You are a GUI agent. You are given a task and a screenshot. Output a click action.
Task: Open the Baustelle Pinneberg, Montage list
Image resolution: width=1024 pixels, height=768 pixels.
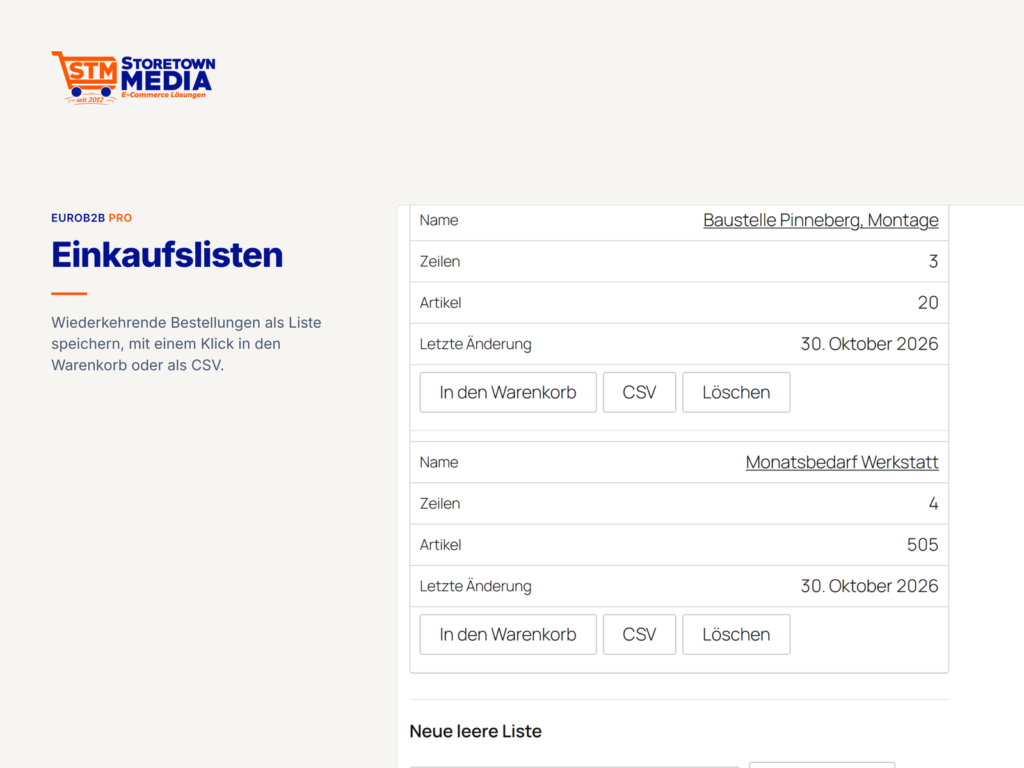pos(820,220)
